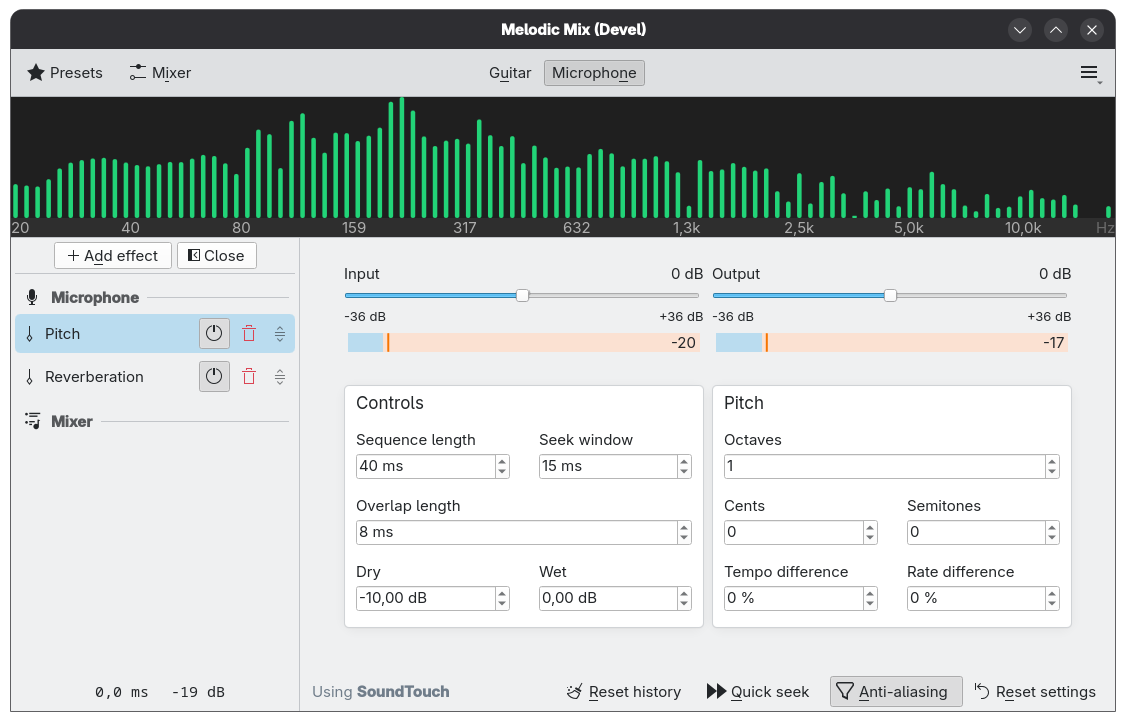The width and height of the screenshot is (1126, 722).
Task: Open the hamburger main menu
Action: click(1089, 73)
